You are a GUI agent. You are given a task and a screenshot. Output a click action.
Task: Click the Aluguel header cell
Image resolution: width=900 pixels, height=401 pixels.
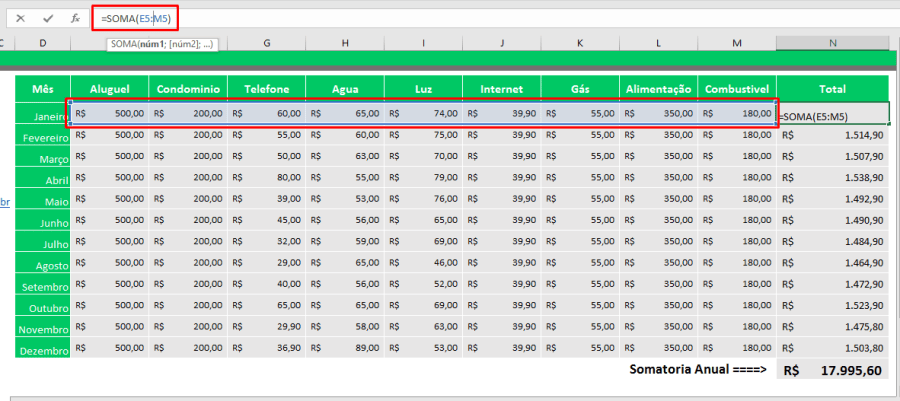point(110,89)
